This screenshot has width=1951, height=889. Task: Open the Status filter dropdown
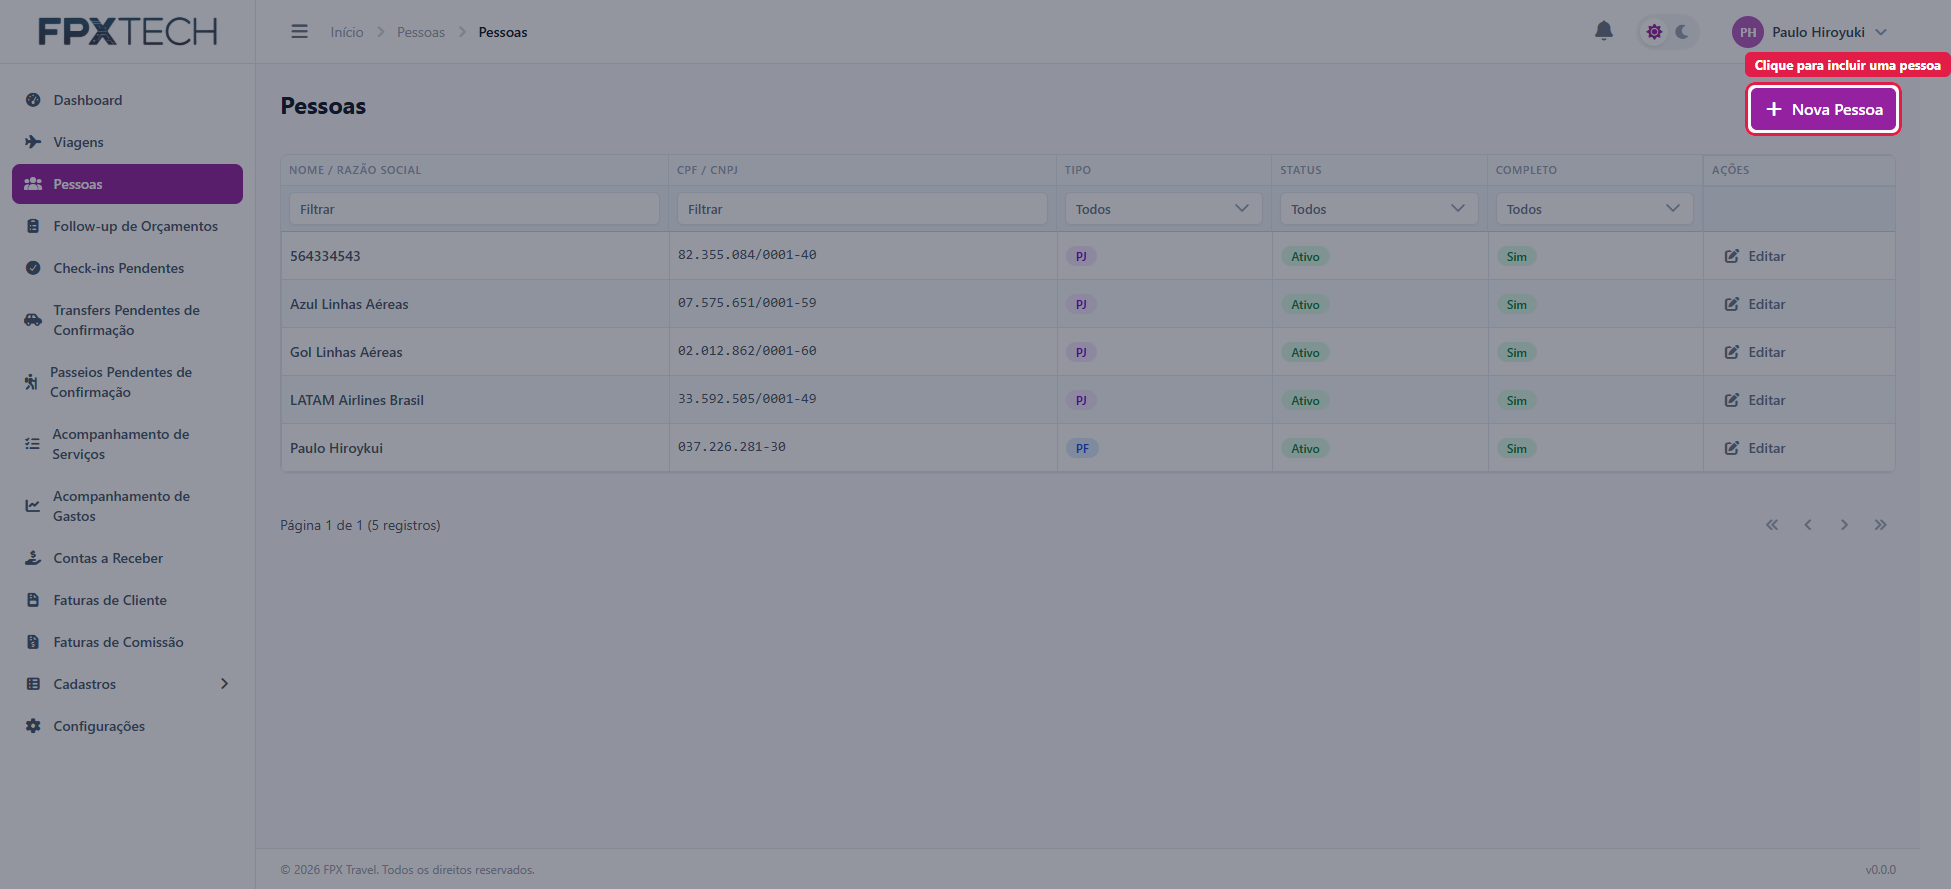(x=1379, y=209)
